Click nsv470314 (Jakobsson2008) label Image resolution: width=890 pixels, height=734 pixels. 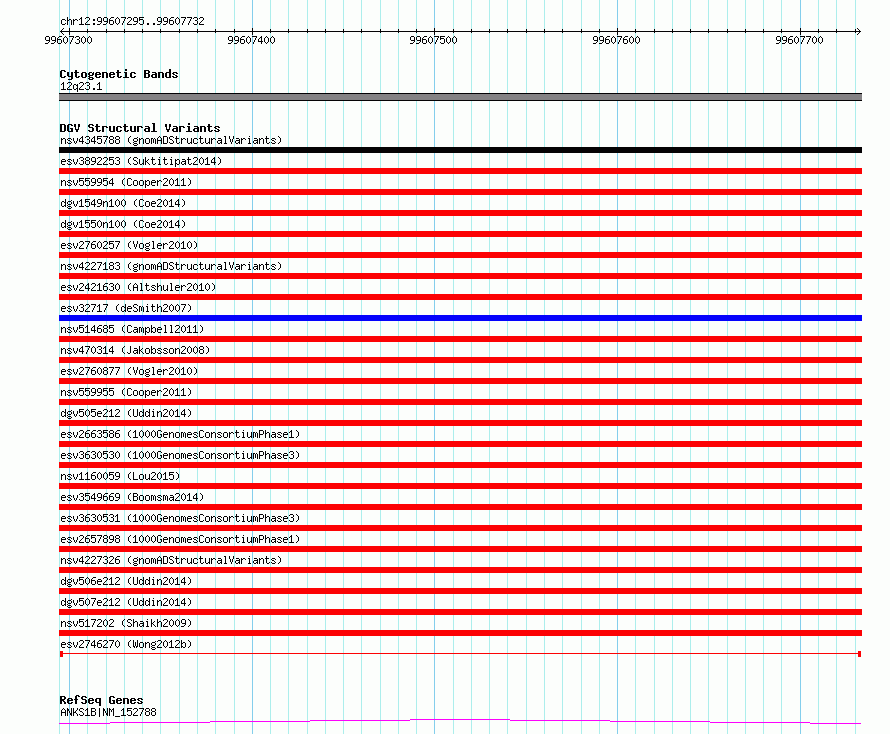pyautogui.click(x=135, y=350)
